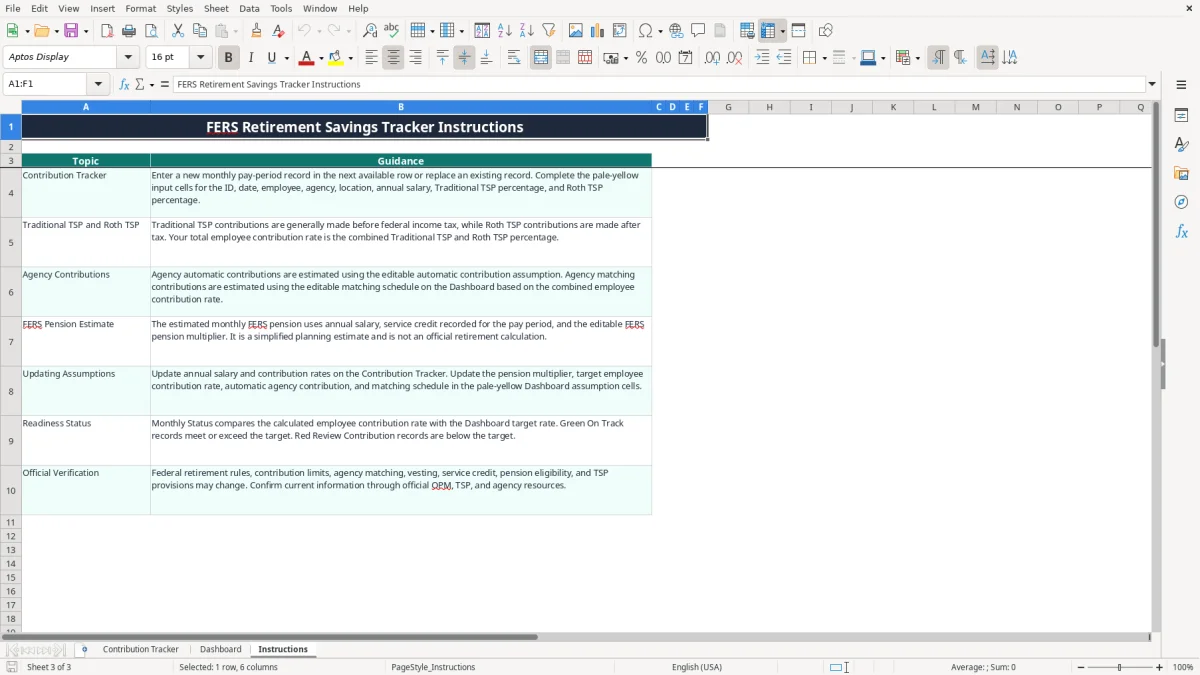Insert an image

(576, 31)
